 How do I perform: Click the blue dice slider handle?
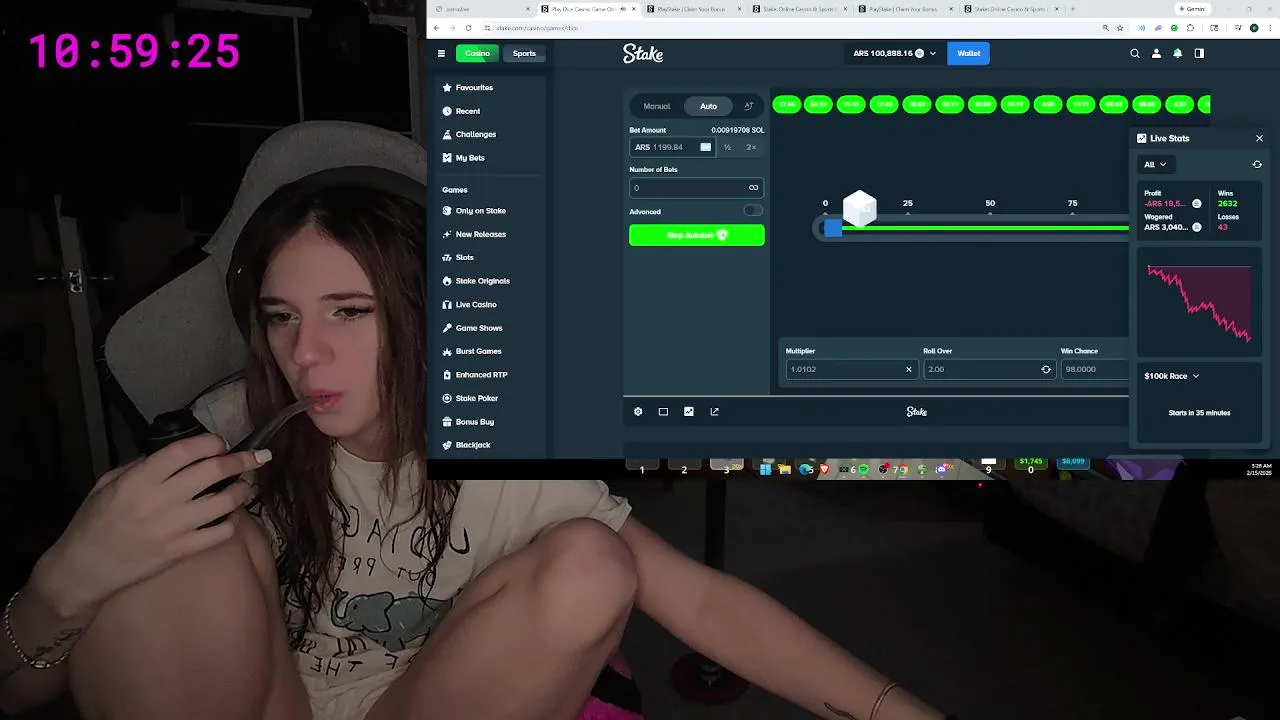coord(832,228)
